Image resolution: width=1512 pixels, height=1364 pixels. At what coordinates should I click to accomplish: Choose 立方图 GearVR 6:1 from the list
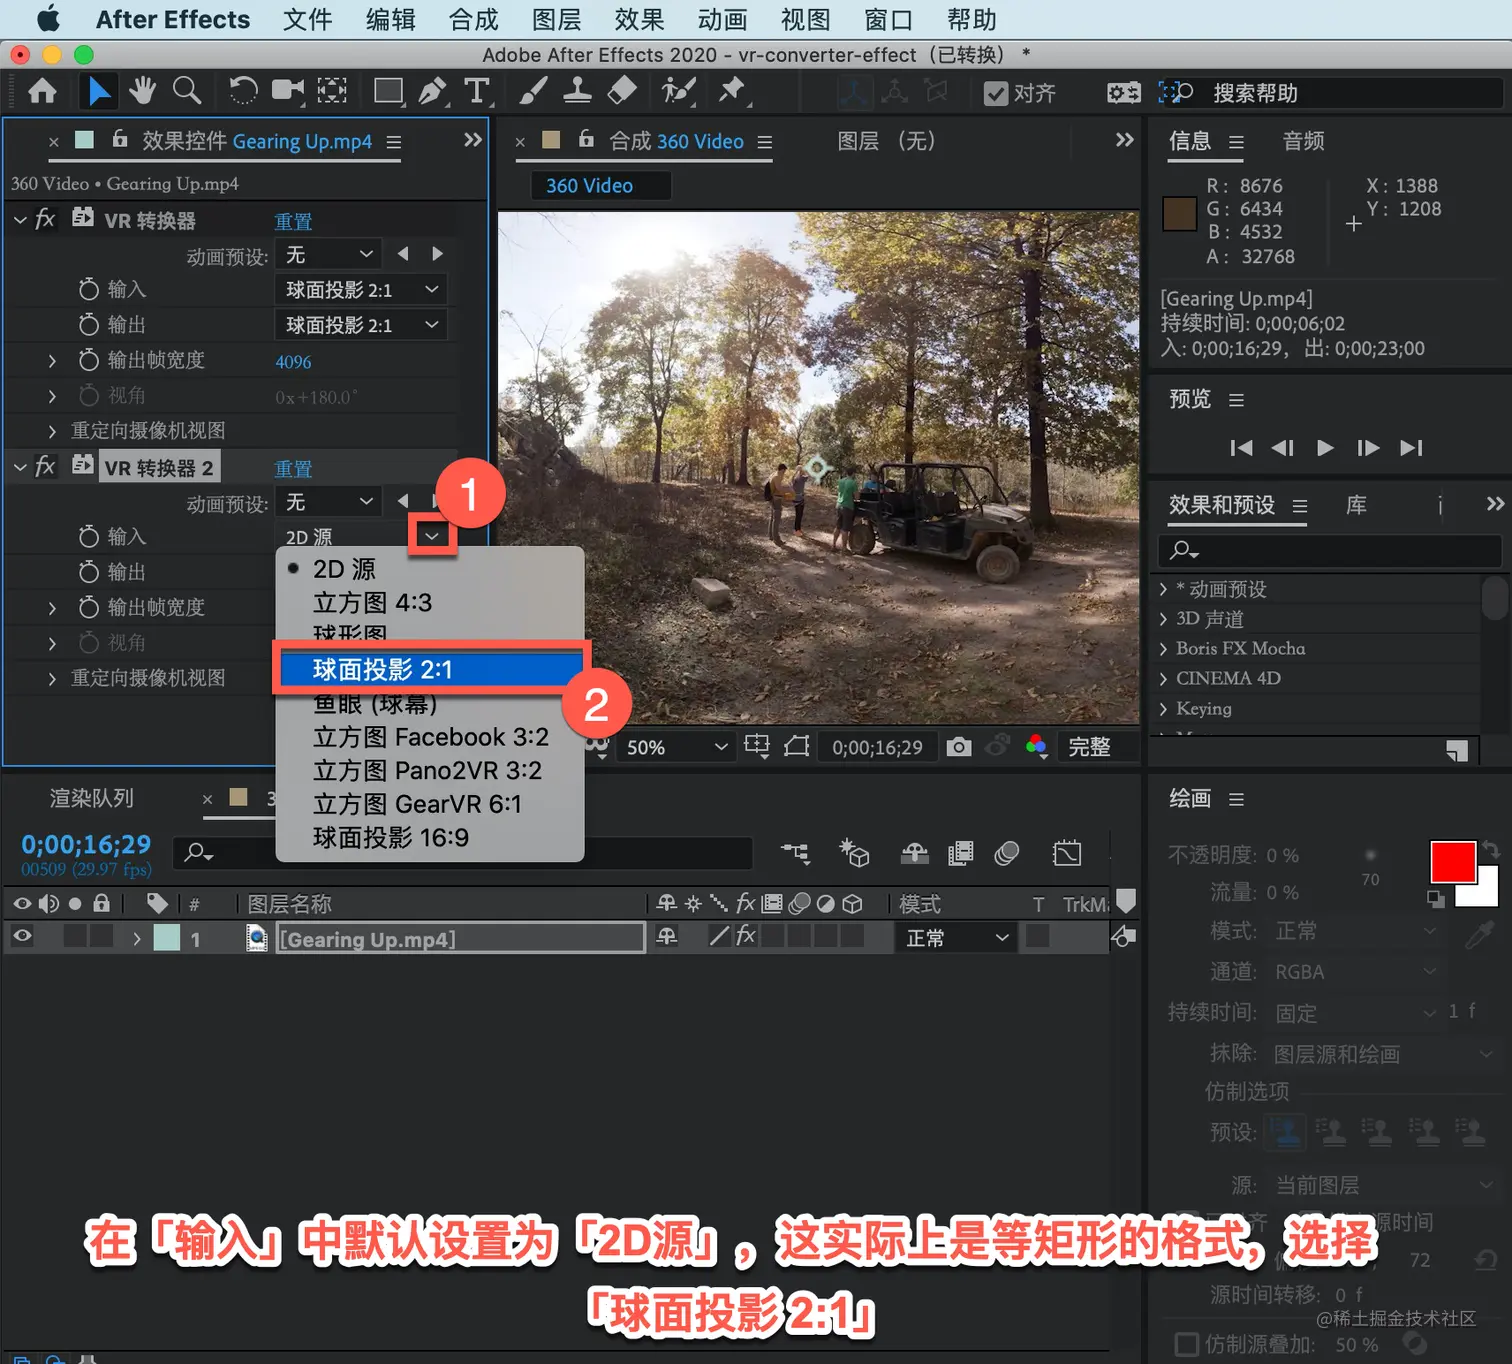[x=430, y=804]
